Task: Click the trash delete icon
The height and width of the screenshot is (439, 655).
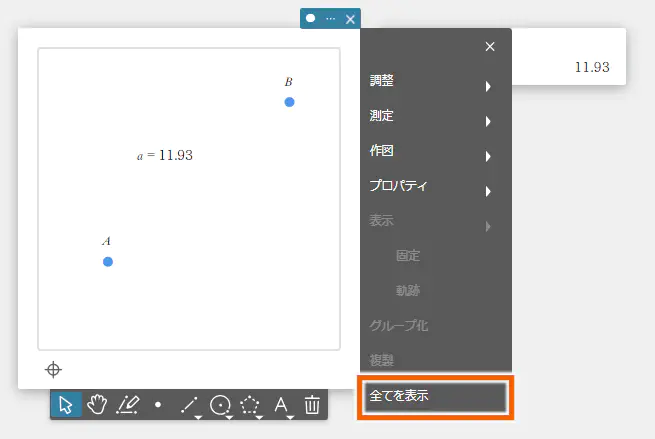Action: tap(312, 405)
